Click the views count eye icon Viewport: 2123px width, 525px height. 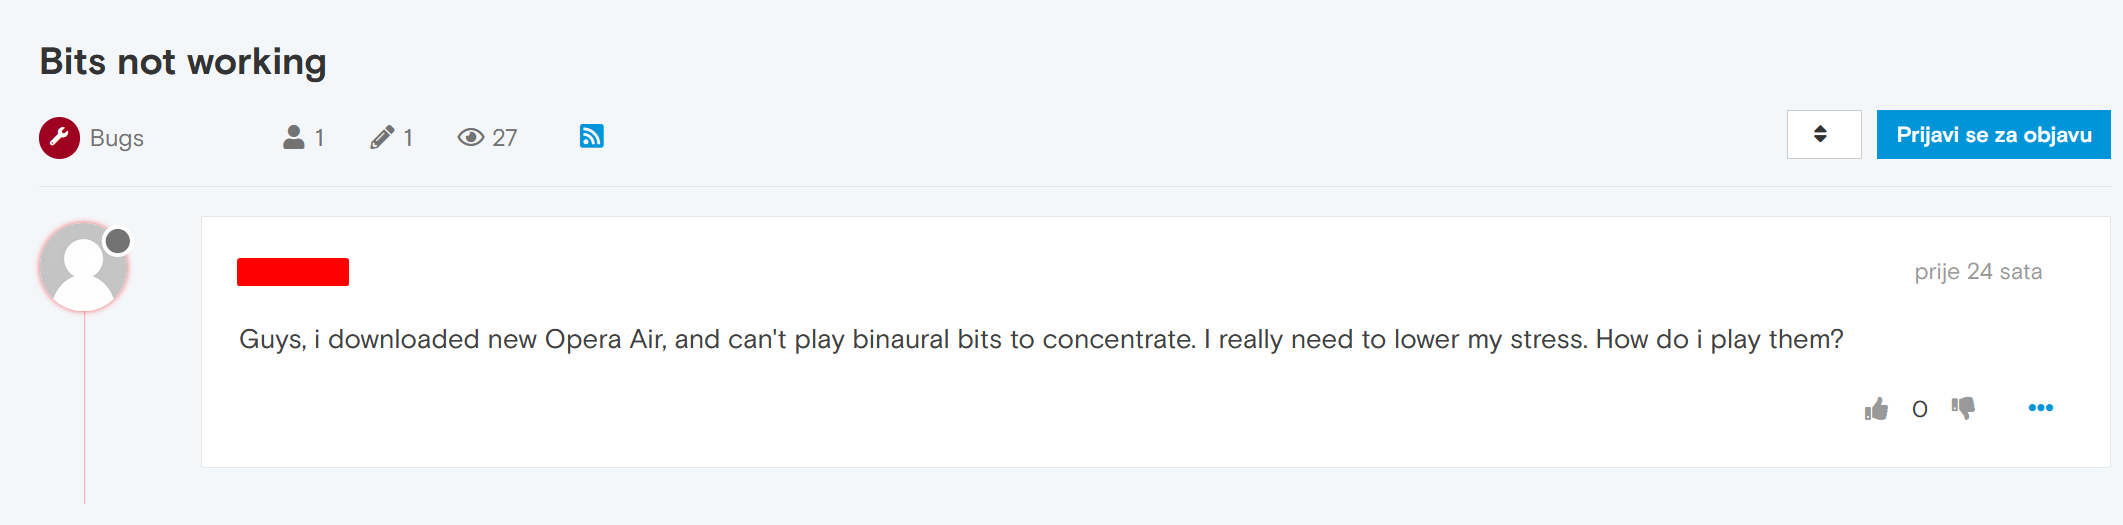[x=470, y=137]
